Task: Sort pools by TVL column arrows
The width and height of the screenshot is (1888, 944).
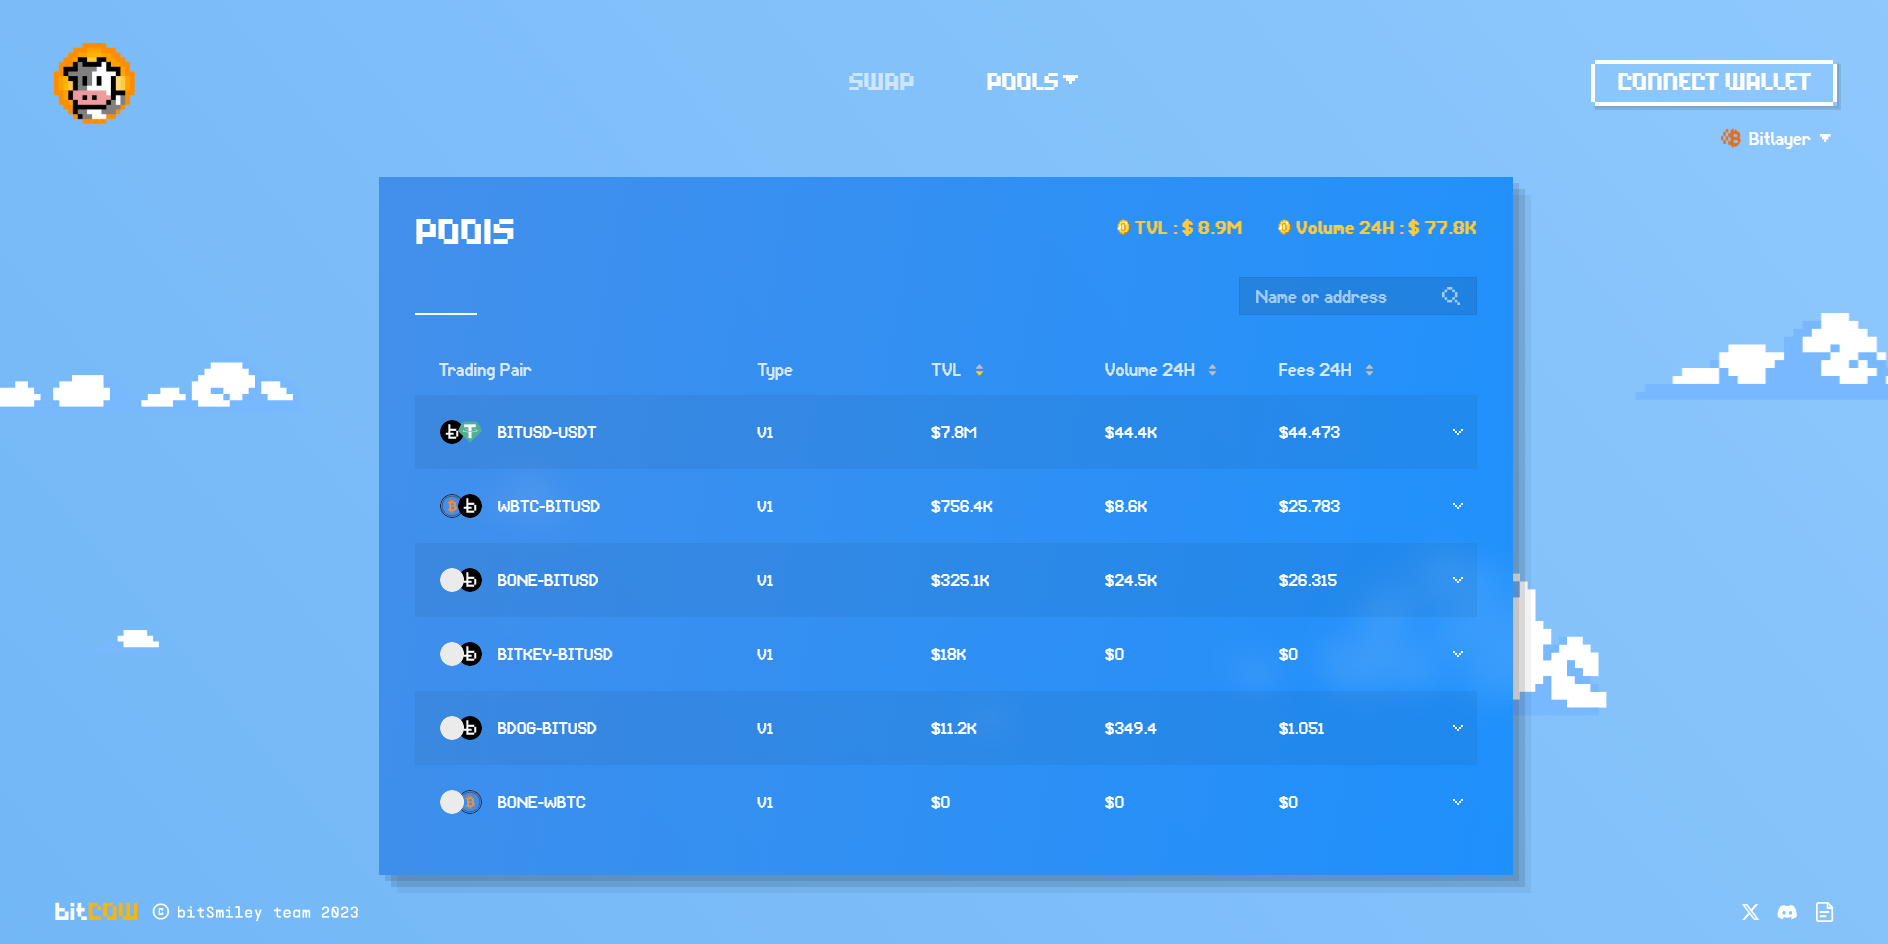Action: [979, 370]
